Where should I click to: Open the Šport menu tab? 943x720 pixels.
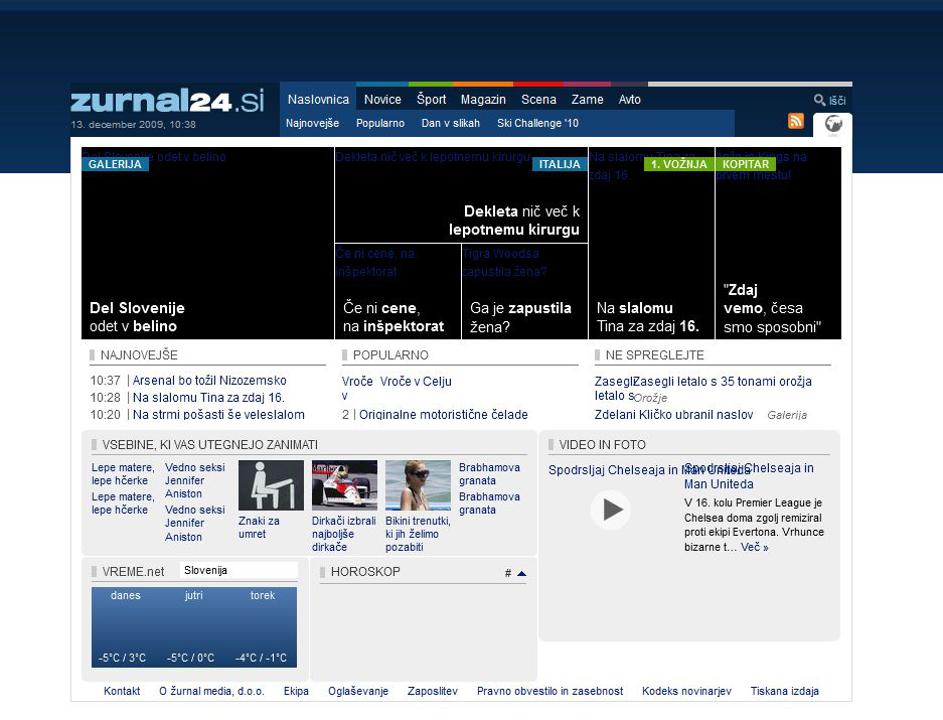click(431, 99)
